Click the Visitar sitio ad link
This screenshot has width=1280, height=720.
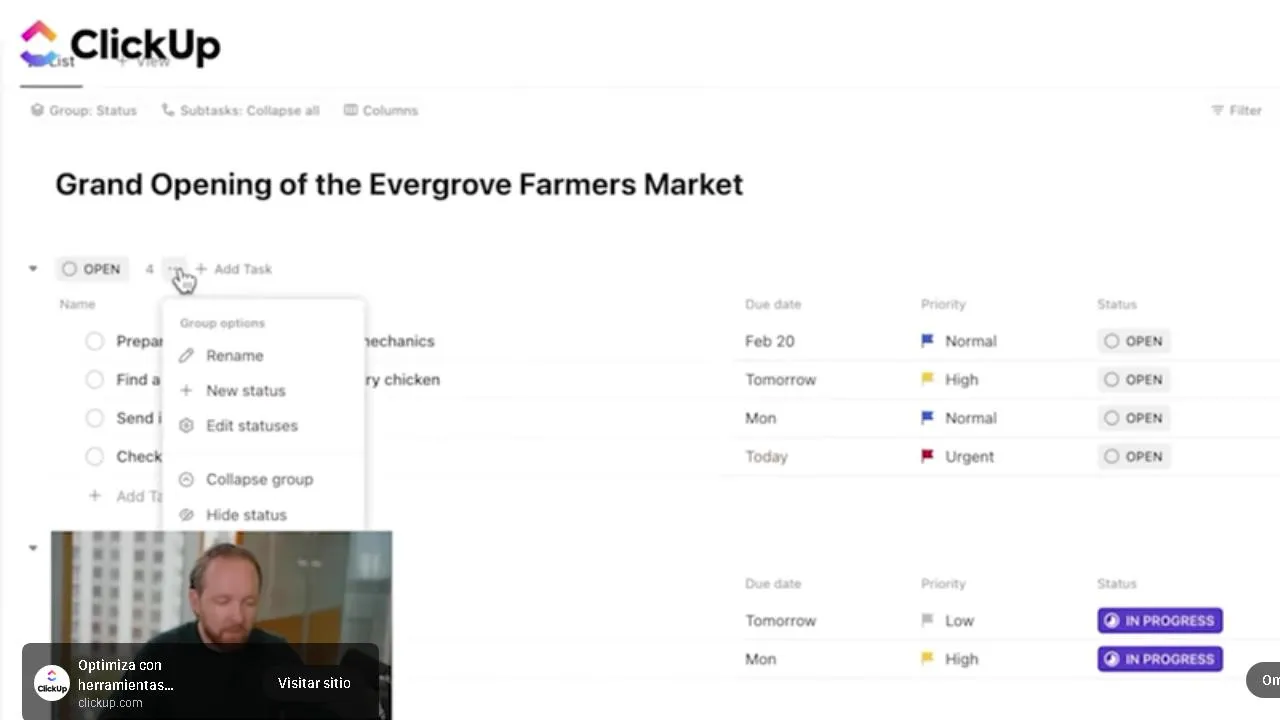(314, 683)
